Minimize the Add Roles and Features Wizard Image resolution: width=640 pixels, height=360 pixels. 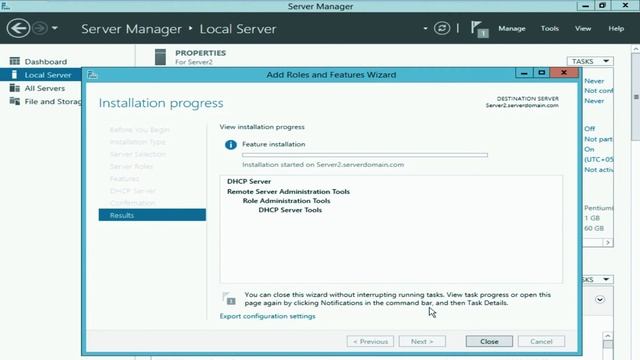524,73
